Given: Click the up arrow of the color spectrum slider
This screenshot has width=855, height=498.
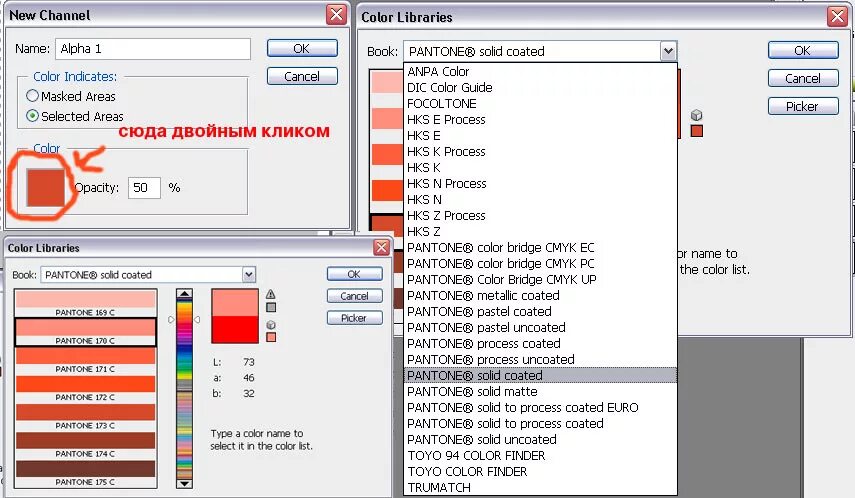Looking at the screenshot, I should [184, 294].
